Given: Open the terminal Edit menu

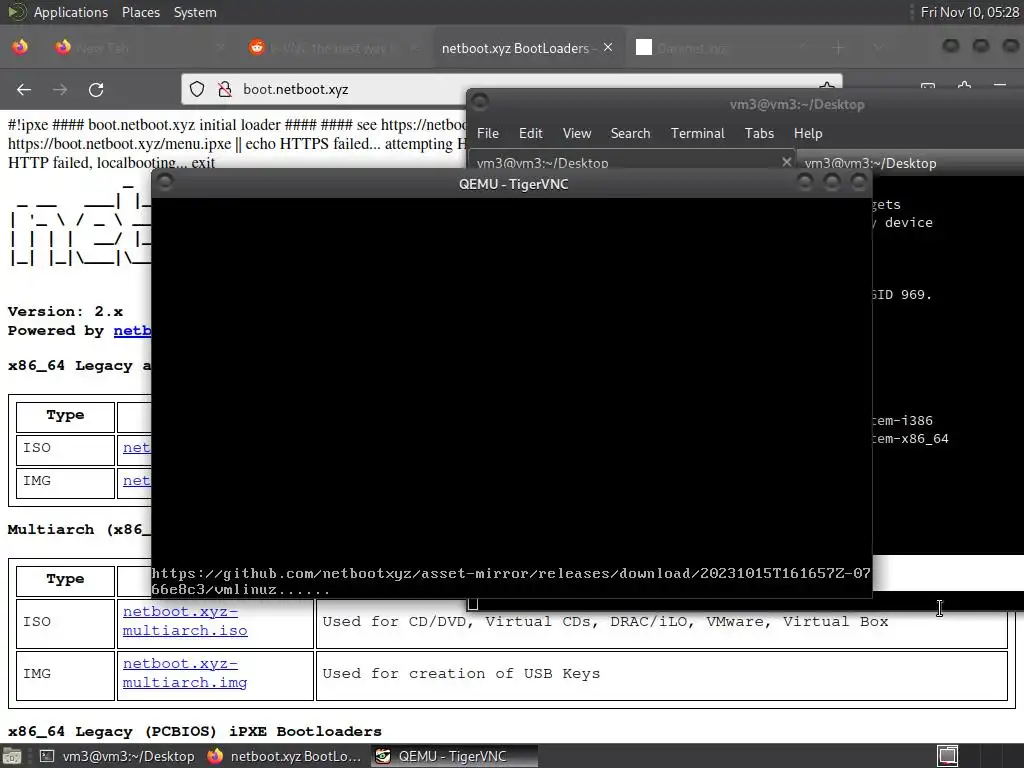Looking at the screenshot, I should (x=531, y=133).
